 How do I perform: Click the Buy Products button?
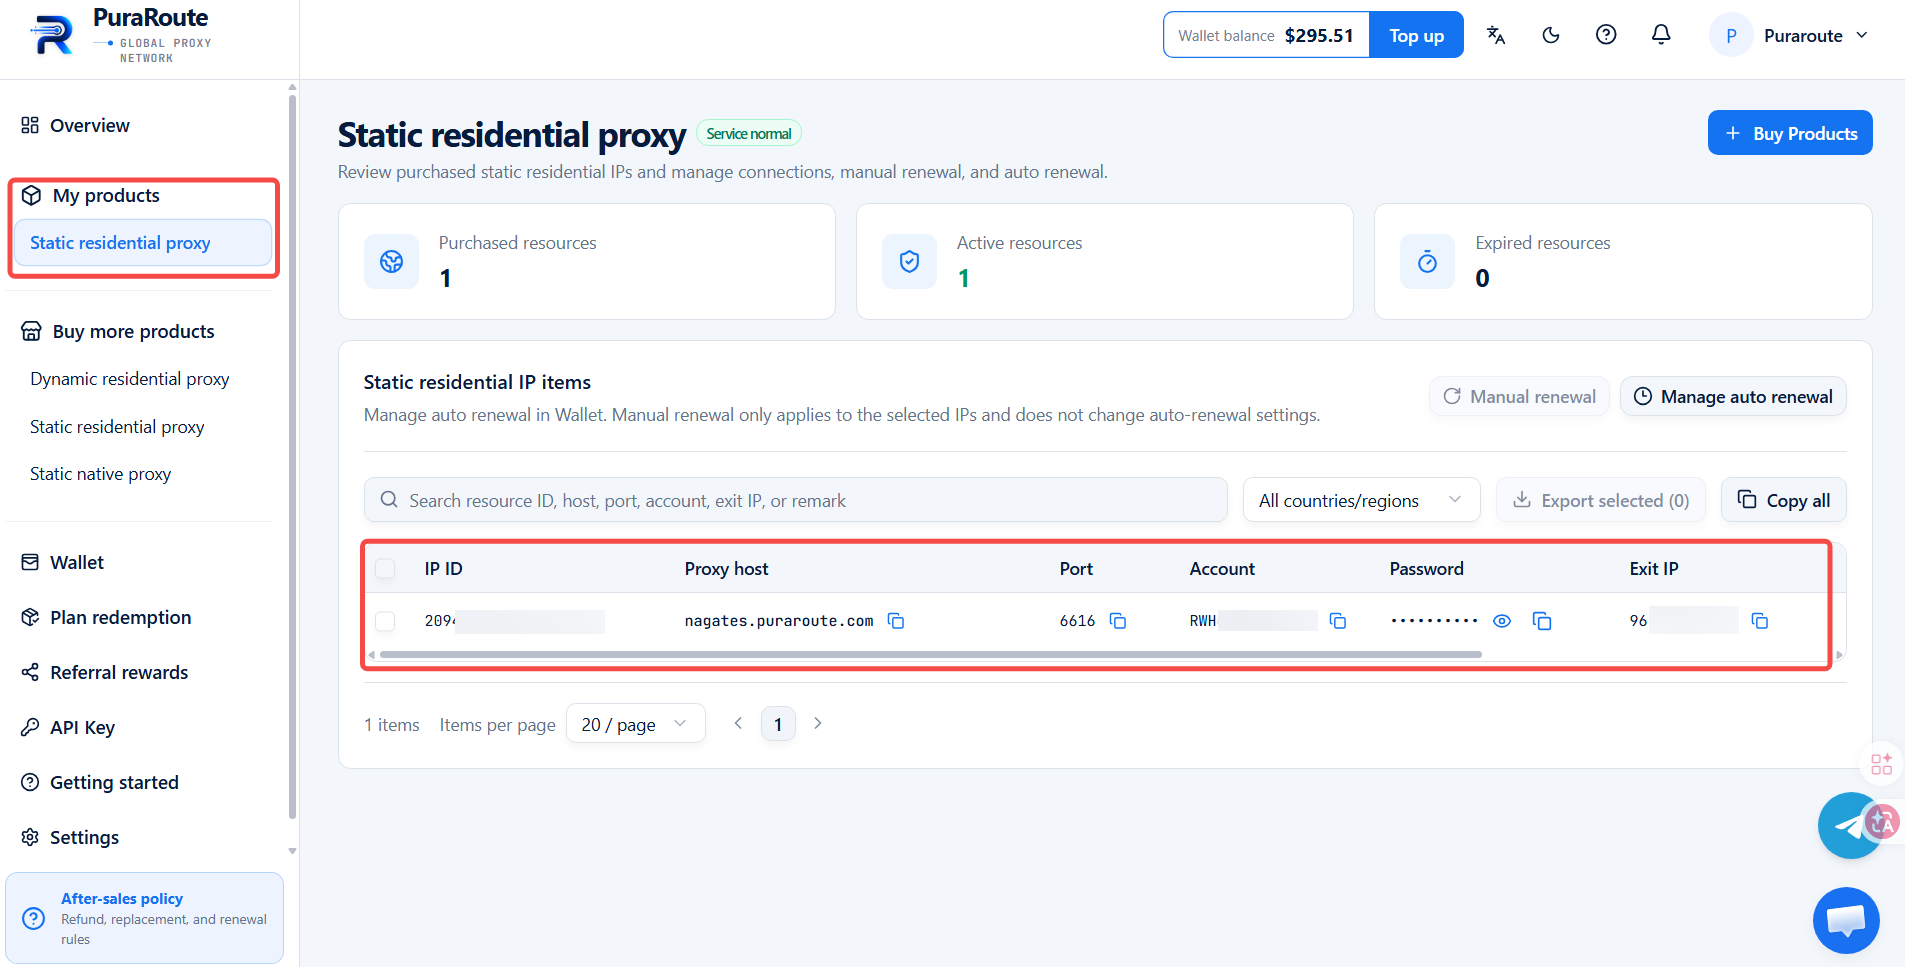click(x=1790, y=133)
